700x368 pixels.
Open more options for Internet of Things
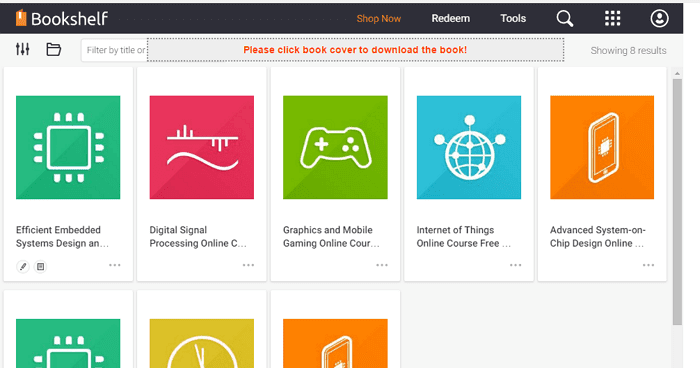[x=516, y=265]
